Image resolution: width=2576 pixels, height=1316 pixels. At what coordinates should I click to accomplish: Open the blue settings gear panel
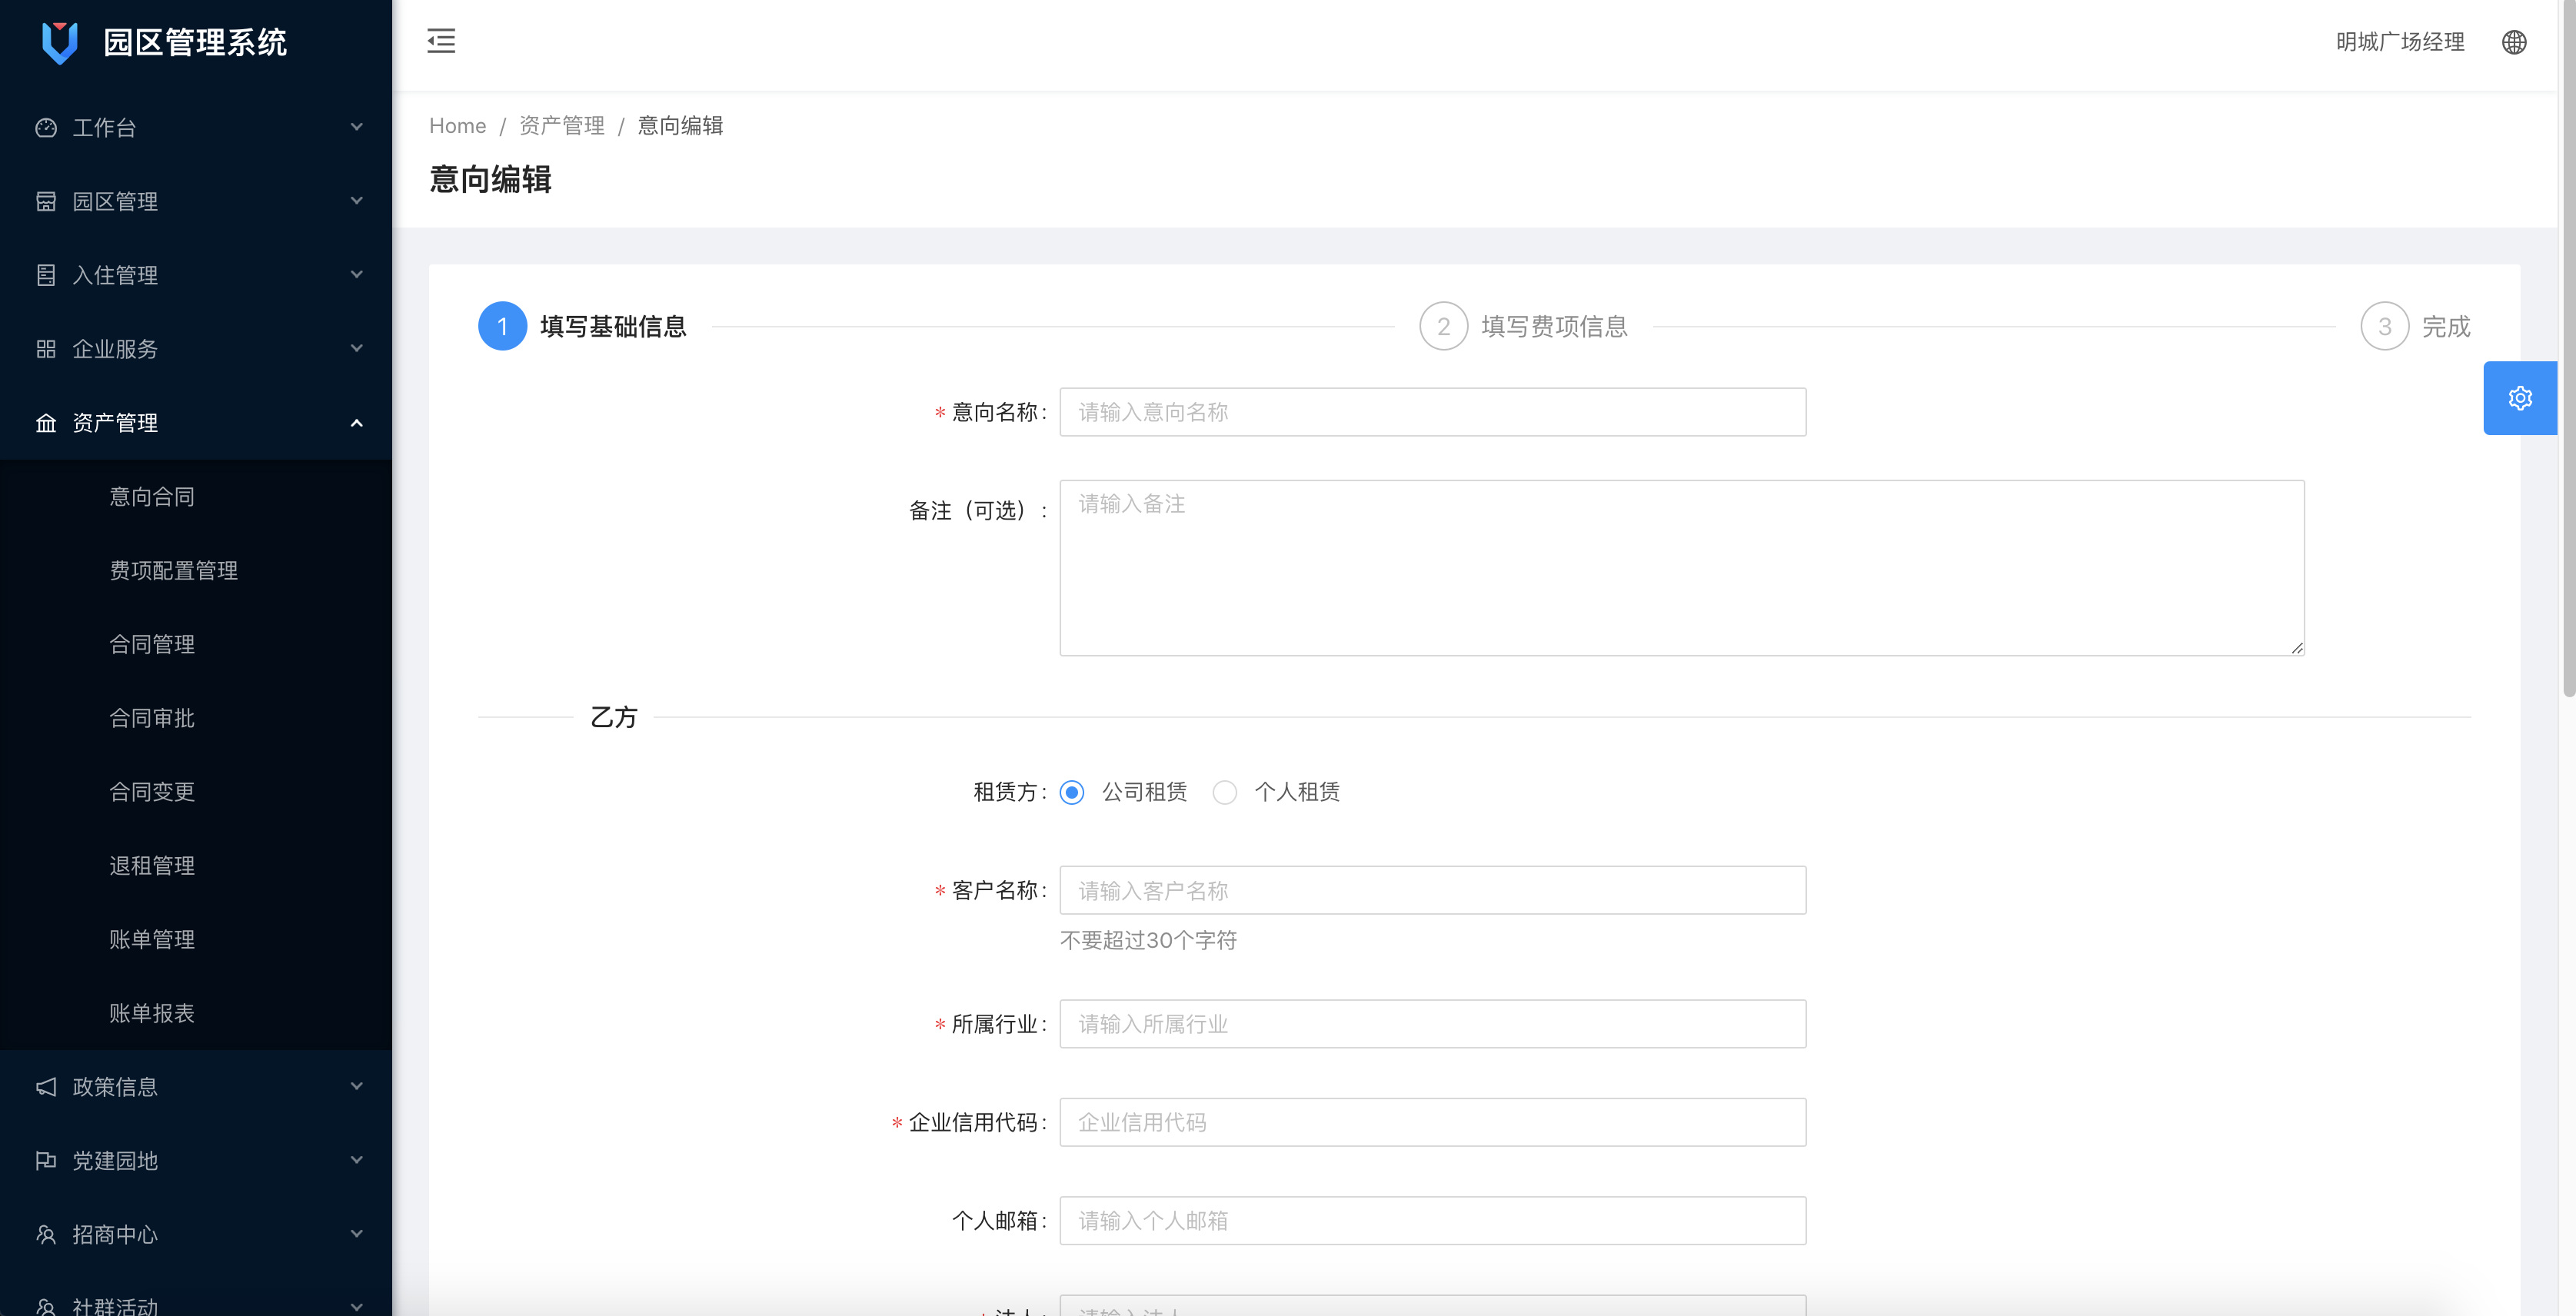pos(2520,398)
